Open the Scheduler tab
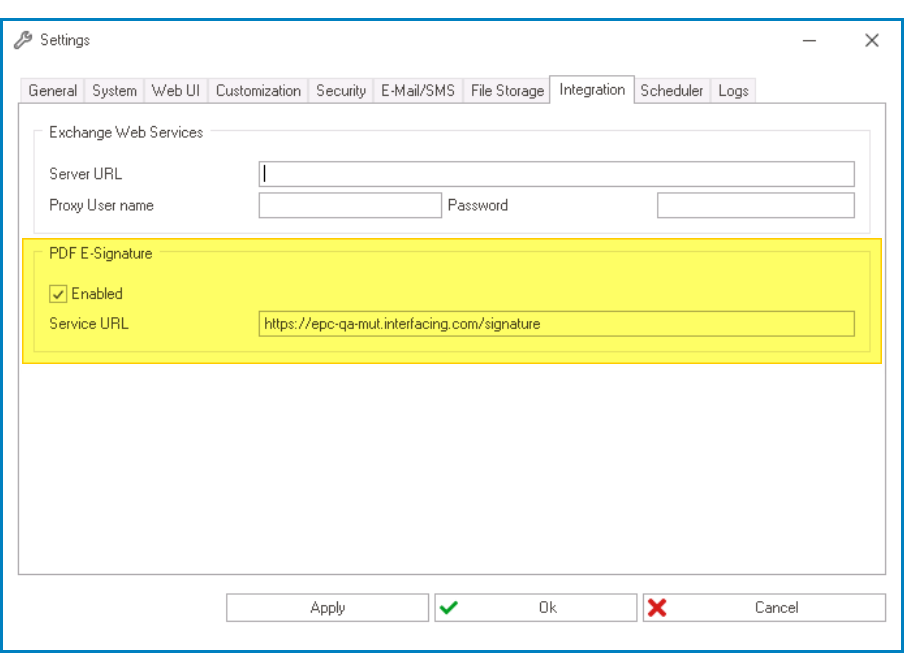The width and height of the screenshot is (904, 653). 672,90
